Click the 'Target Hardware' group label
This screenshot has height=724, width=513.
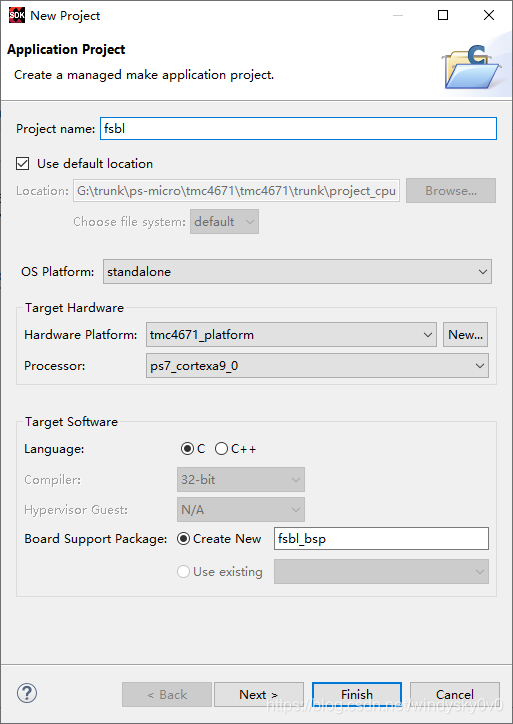pos(74,308)
